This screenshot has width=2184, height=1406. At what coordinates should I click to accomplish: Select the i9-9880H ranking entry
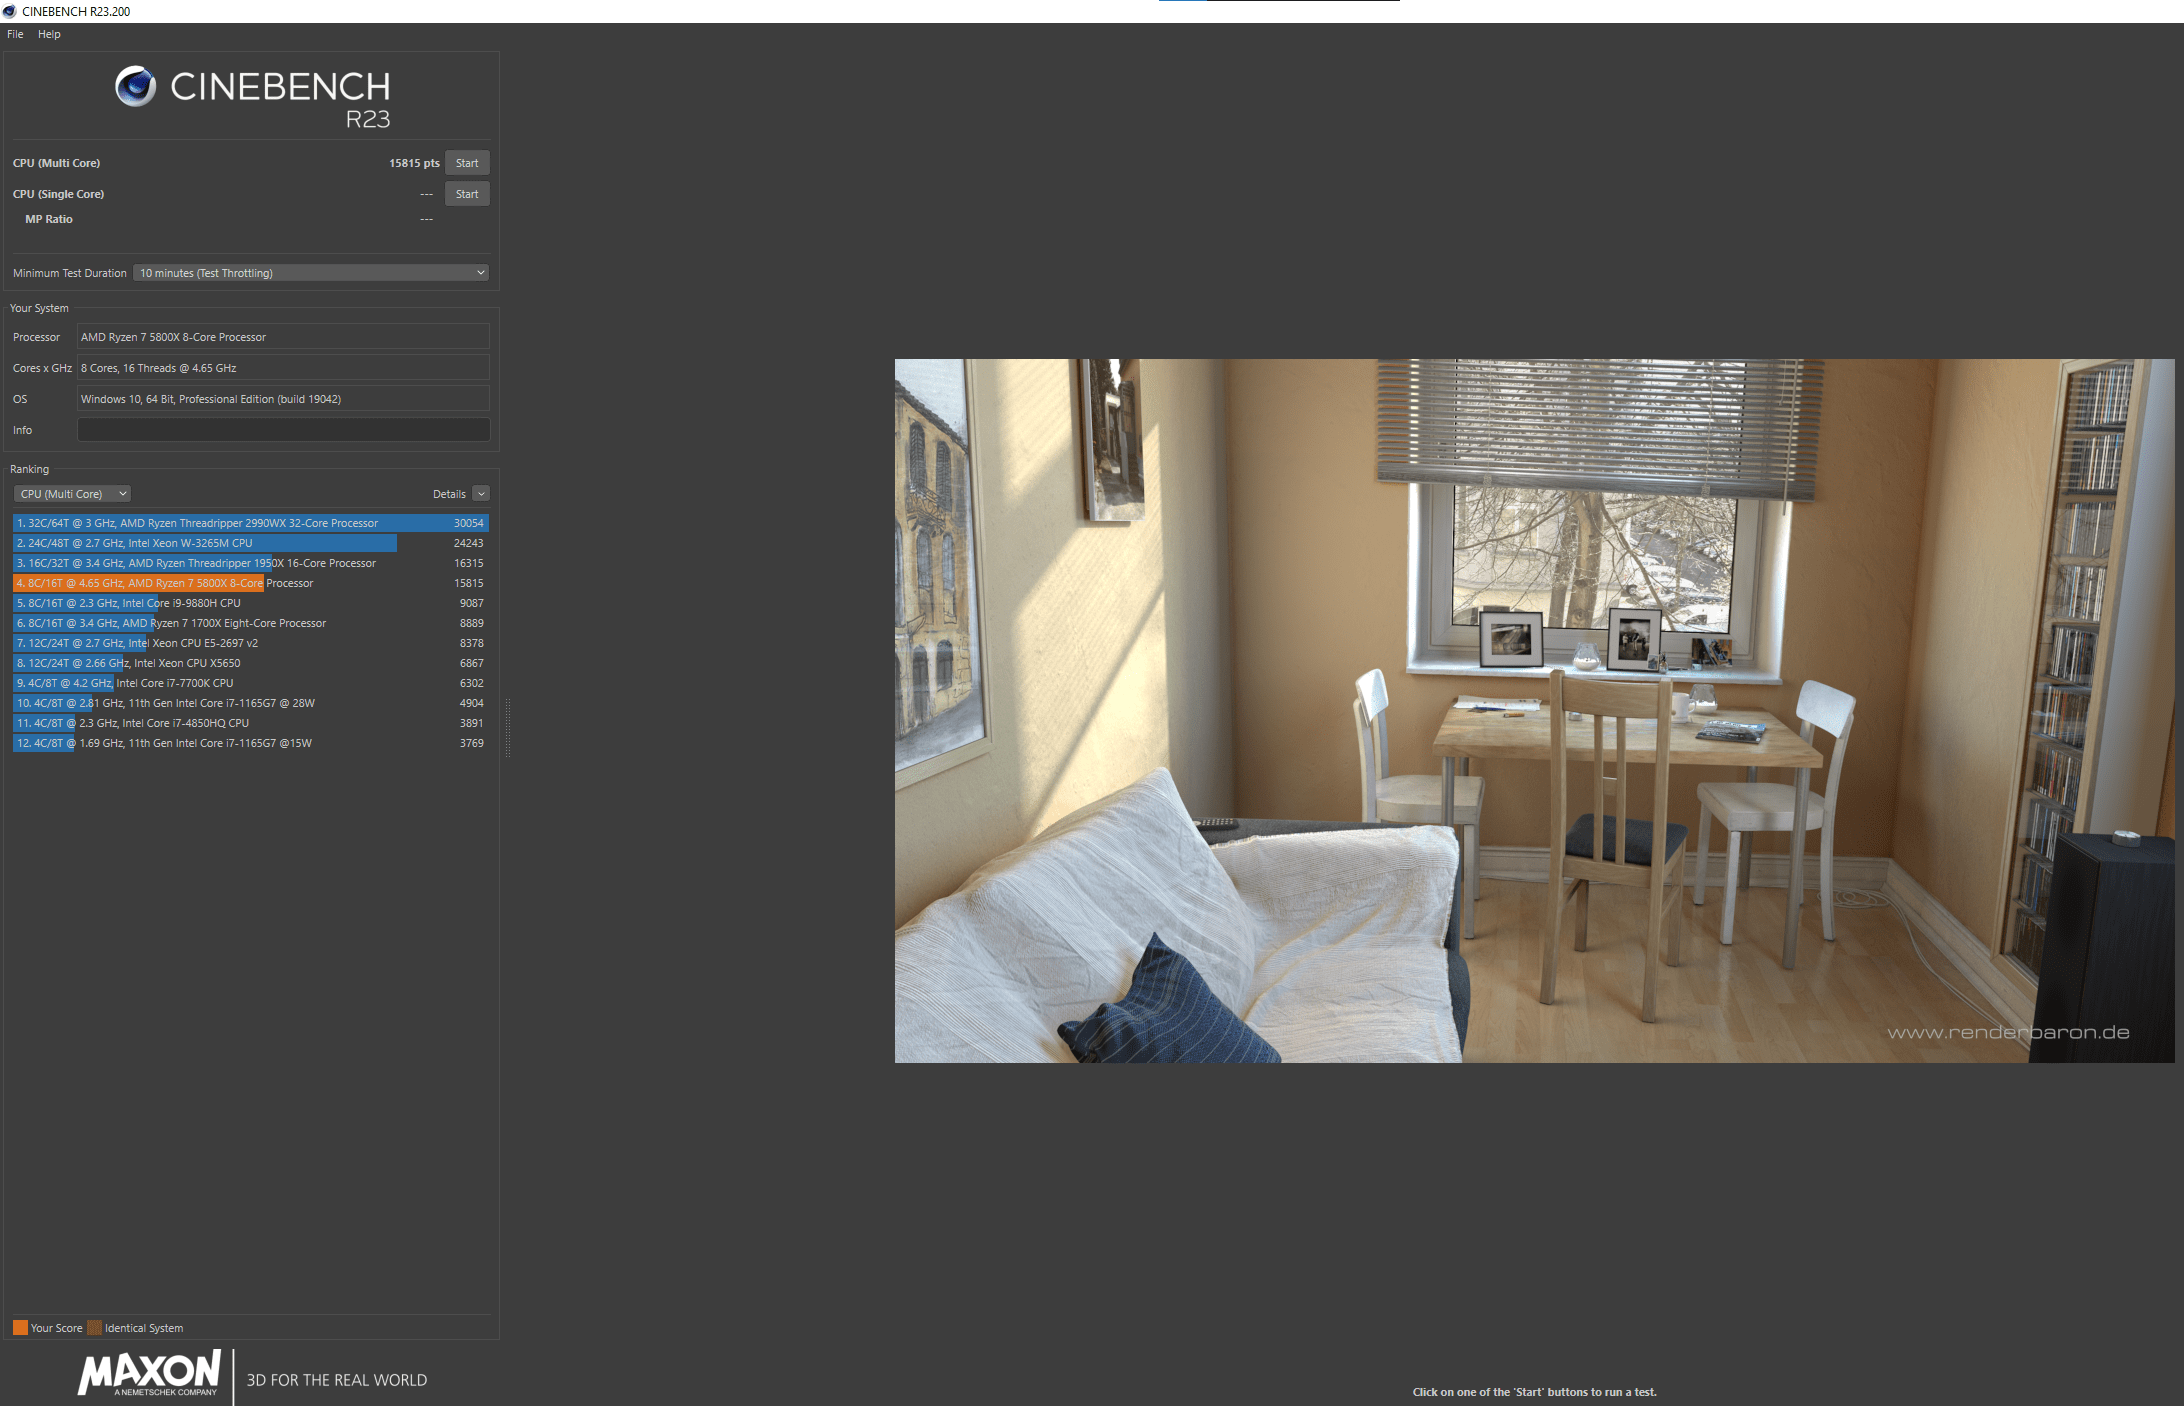[250, 603]
